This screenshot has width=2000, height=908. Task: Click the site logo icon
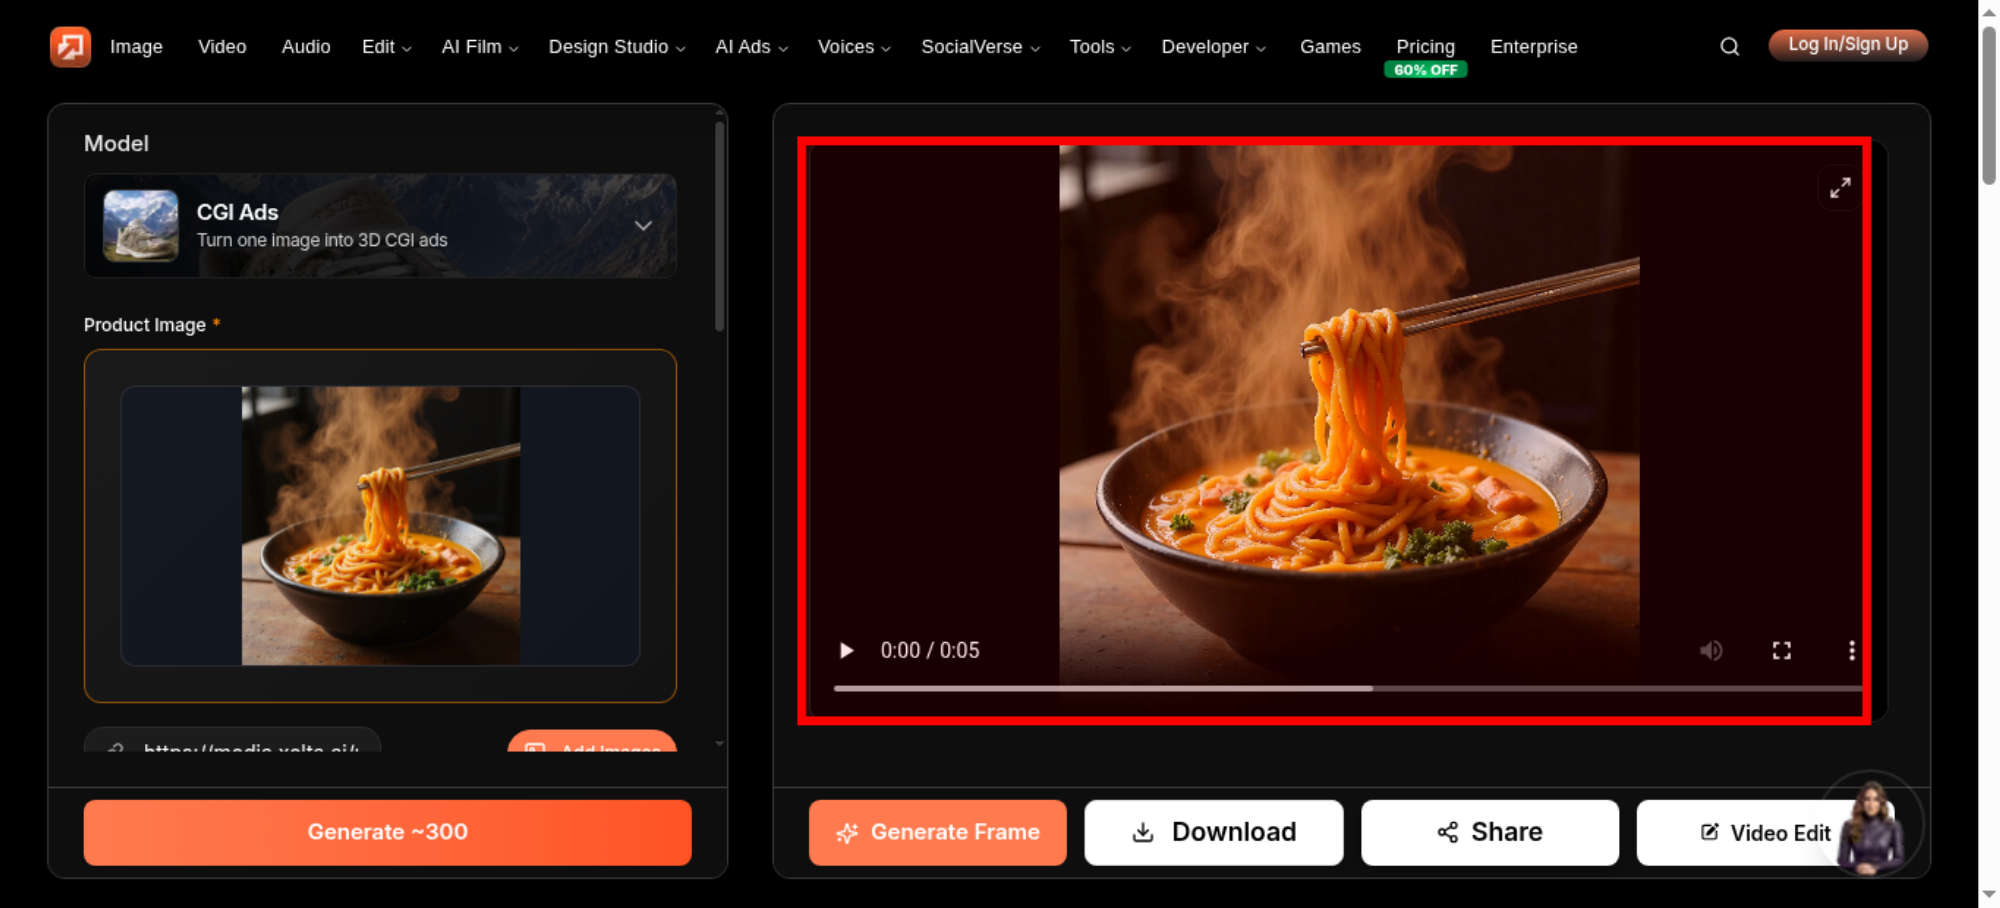coord(70,46)
